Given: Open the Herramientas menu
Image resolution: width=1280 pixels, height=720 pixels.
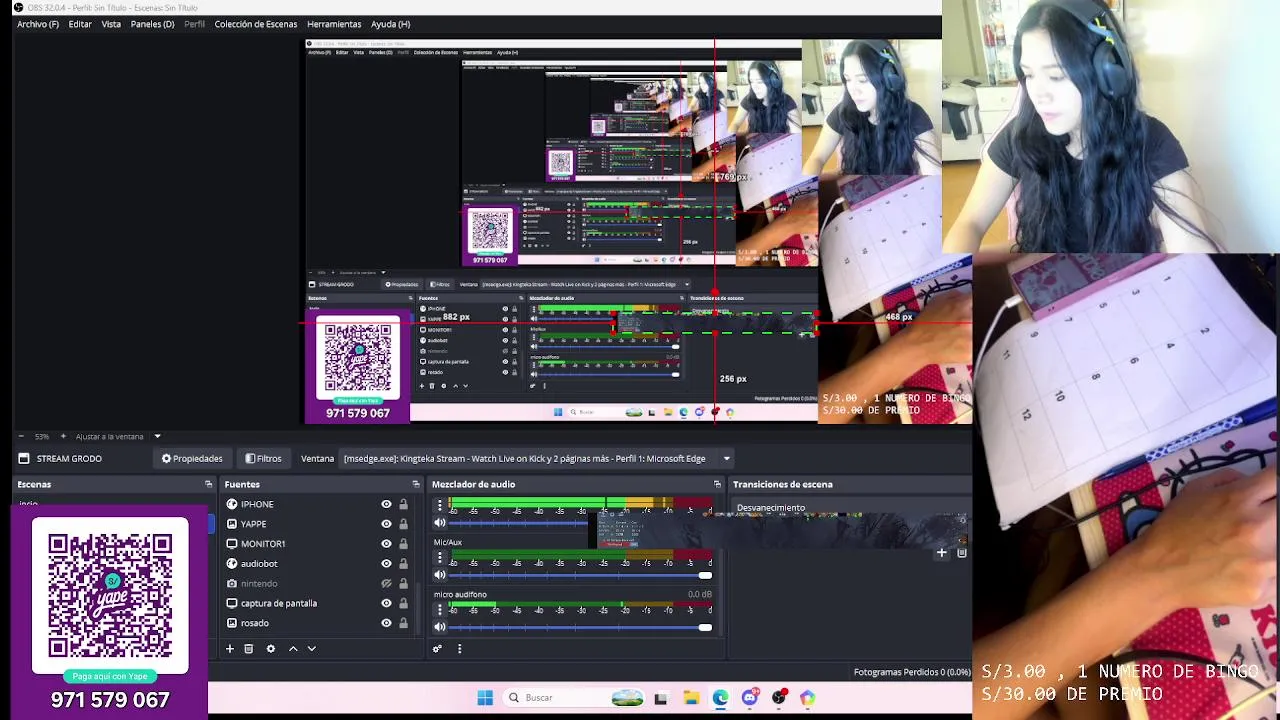Looking at the screenshot, I should click(334, 24).
